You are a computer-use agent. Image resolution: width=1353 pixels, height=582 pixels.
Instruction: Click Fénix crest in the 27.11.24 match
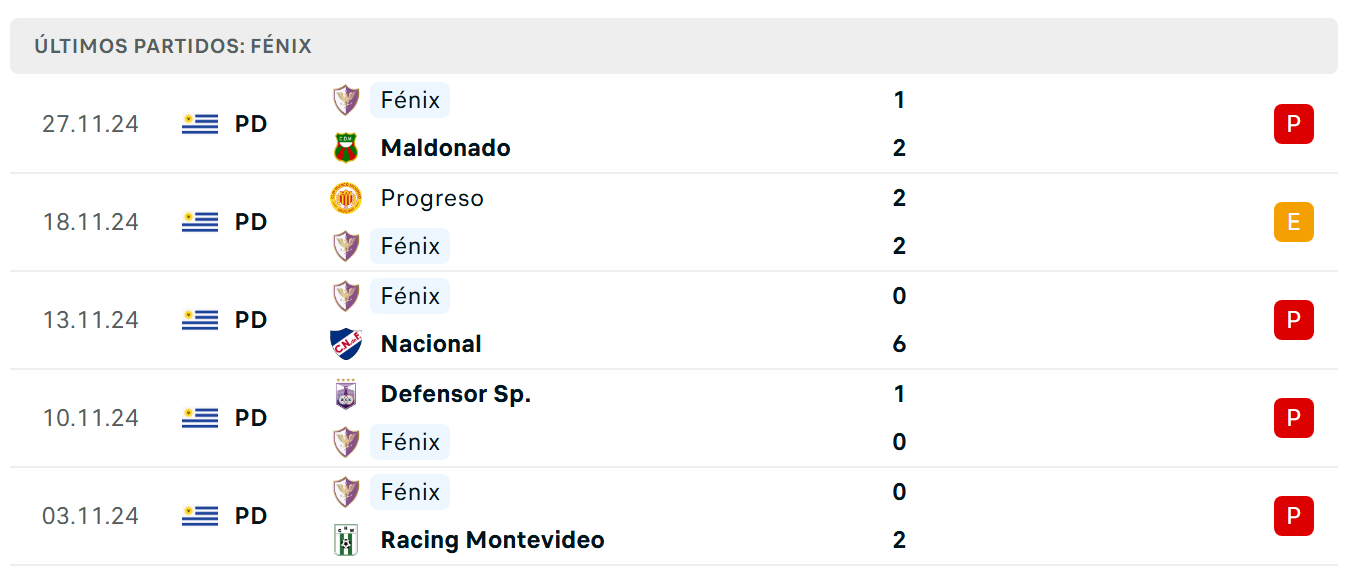pos(346,100)
